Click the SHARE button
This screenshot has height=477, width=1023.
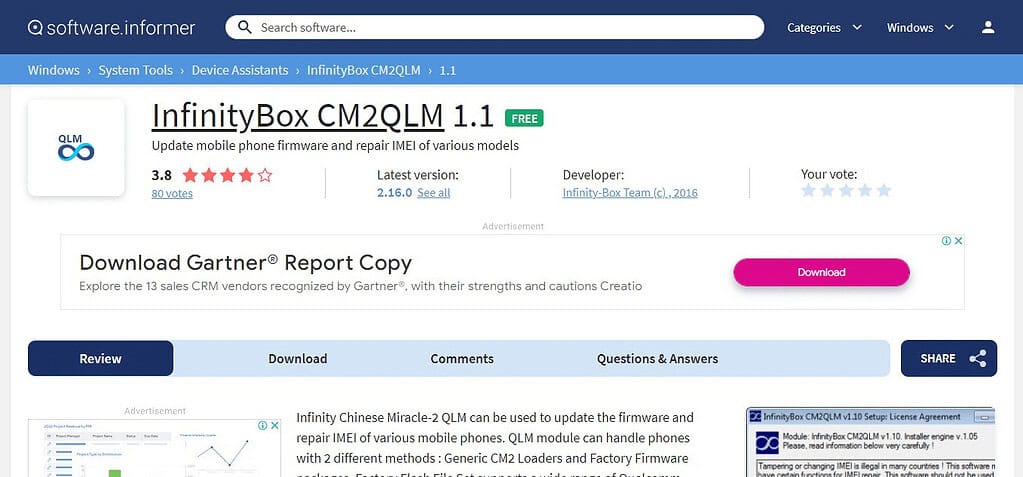coord(949,358)
